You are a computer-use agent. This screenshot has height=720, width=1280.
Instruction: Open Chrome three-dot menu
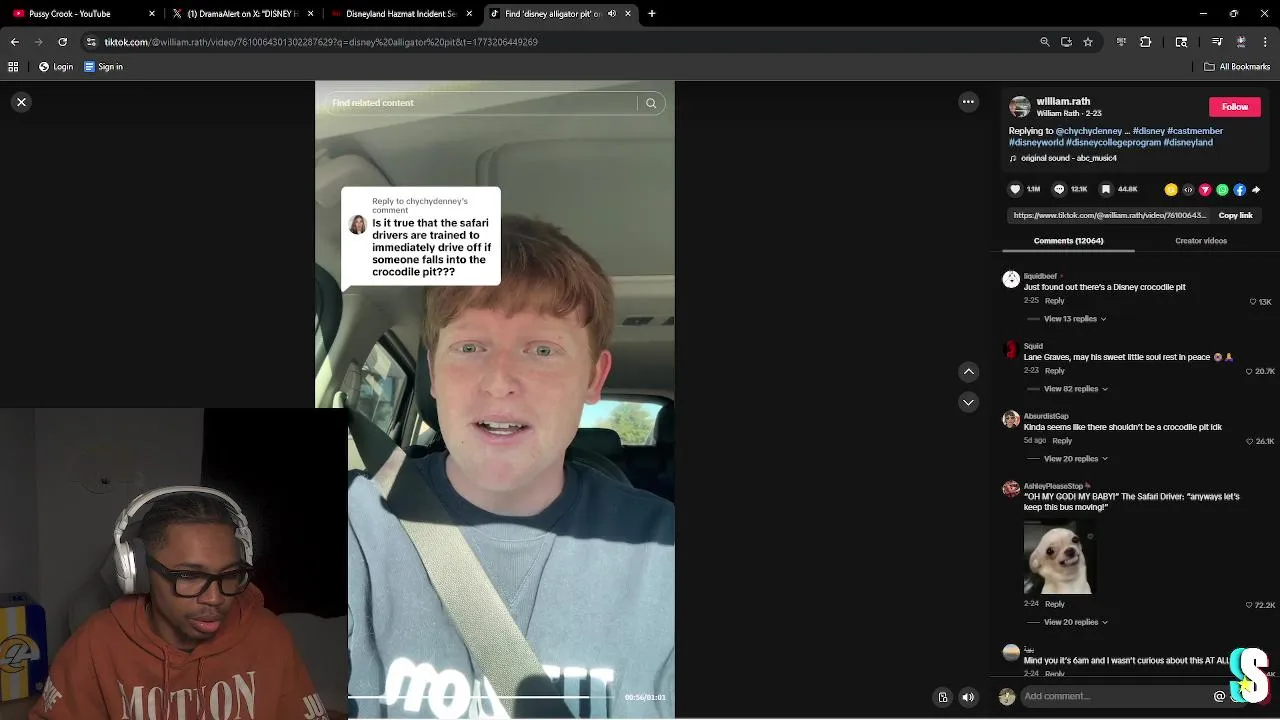click(x=1267, y=42)
